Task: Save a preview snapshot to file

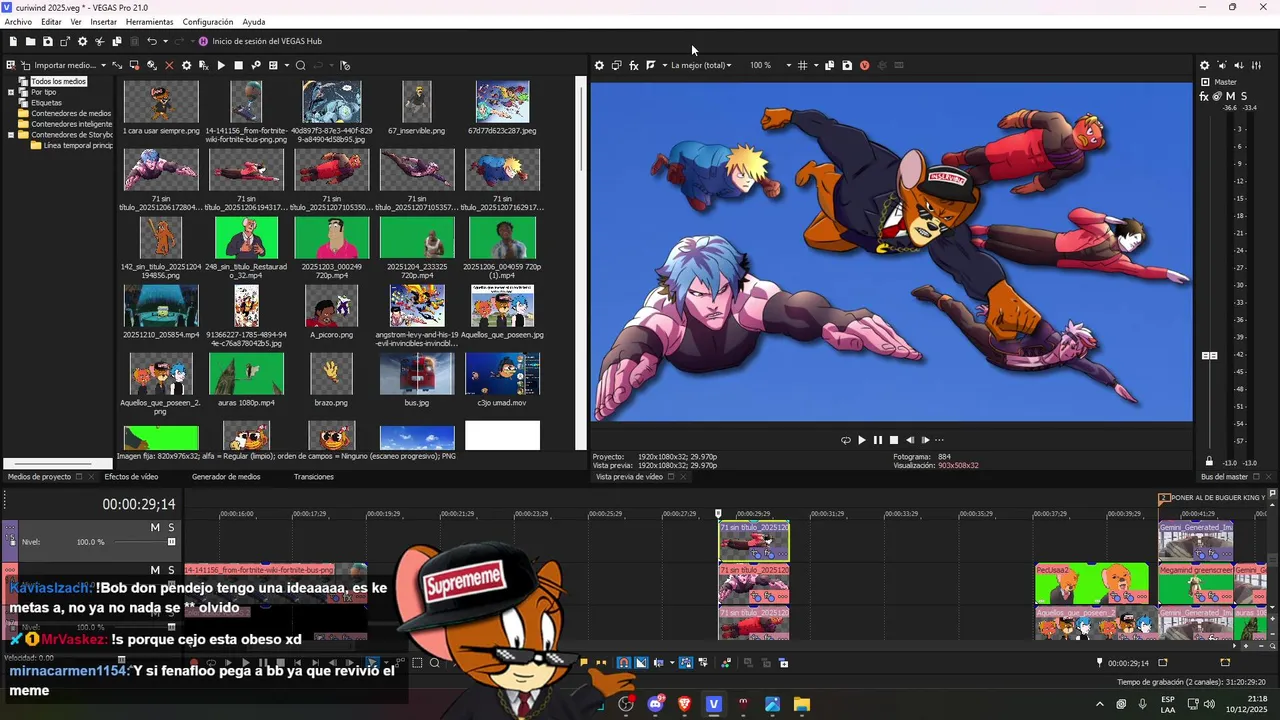Action: click(x=847, y=65)
